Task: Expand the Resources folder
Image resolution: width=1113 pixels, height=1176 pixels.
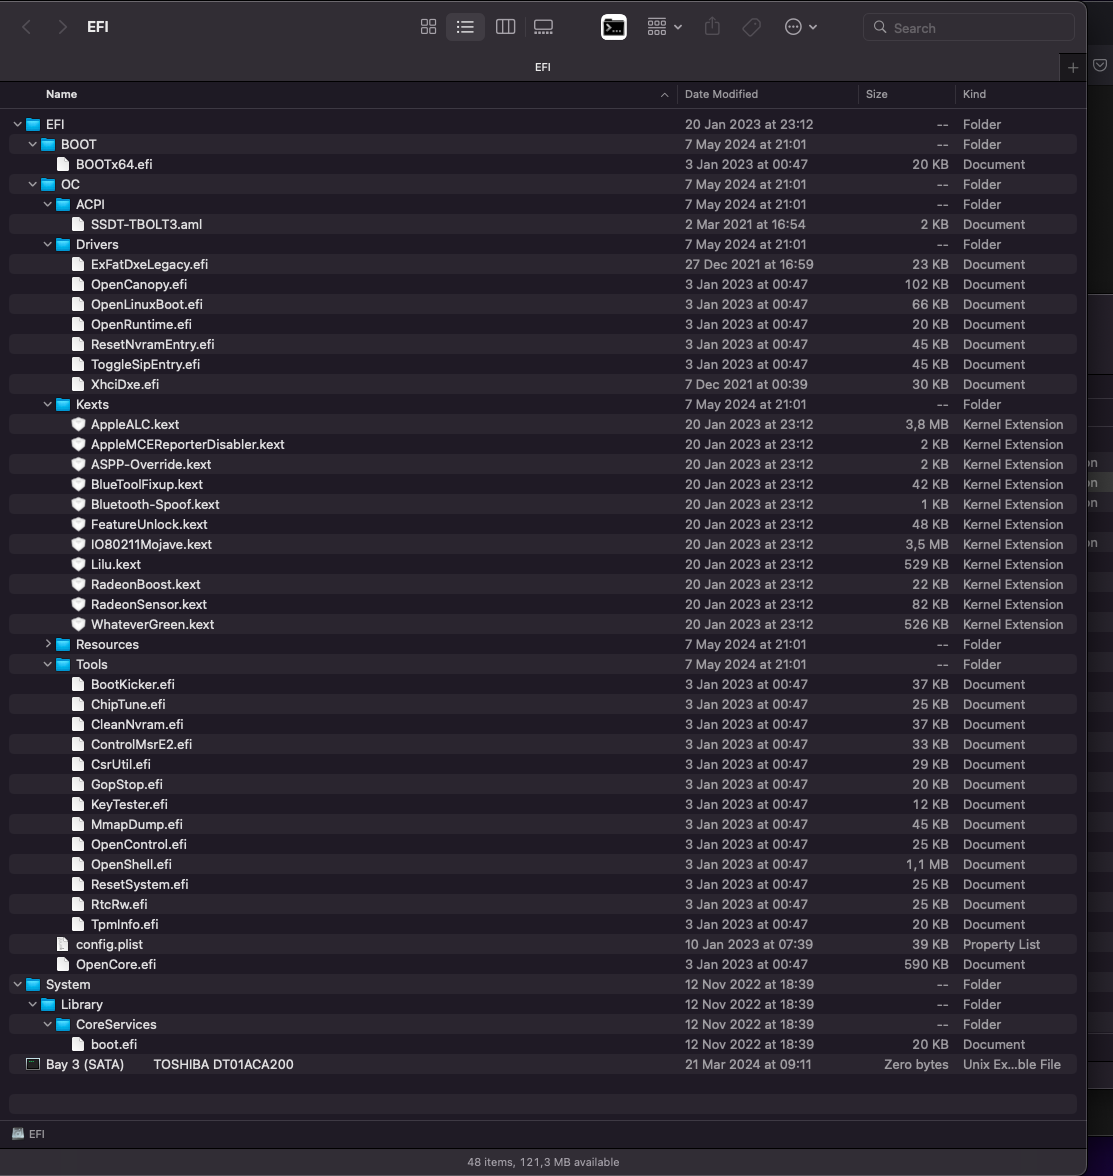Action: pyautogui.click(x=47, y=644)
